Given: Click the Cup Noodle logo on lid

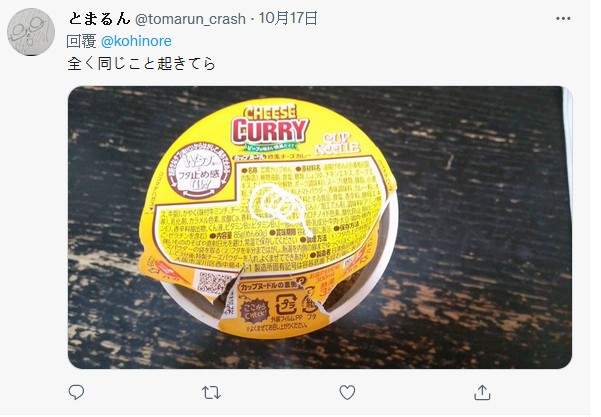Looking at the screenshot, I should coord(337,144).
